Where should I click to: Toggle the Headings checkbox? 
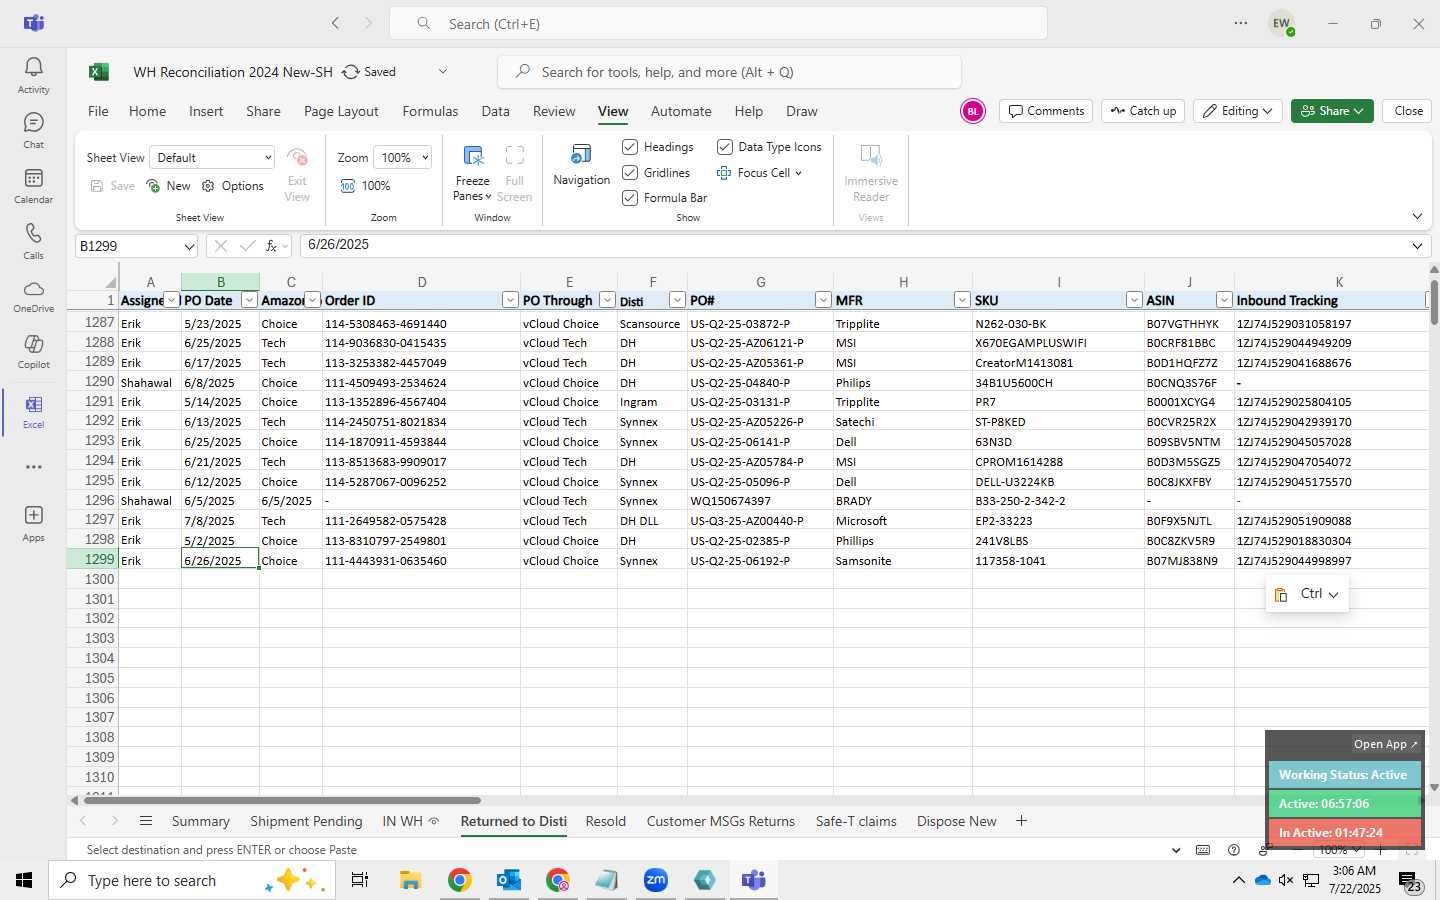630,147
